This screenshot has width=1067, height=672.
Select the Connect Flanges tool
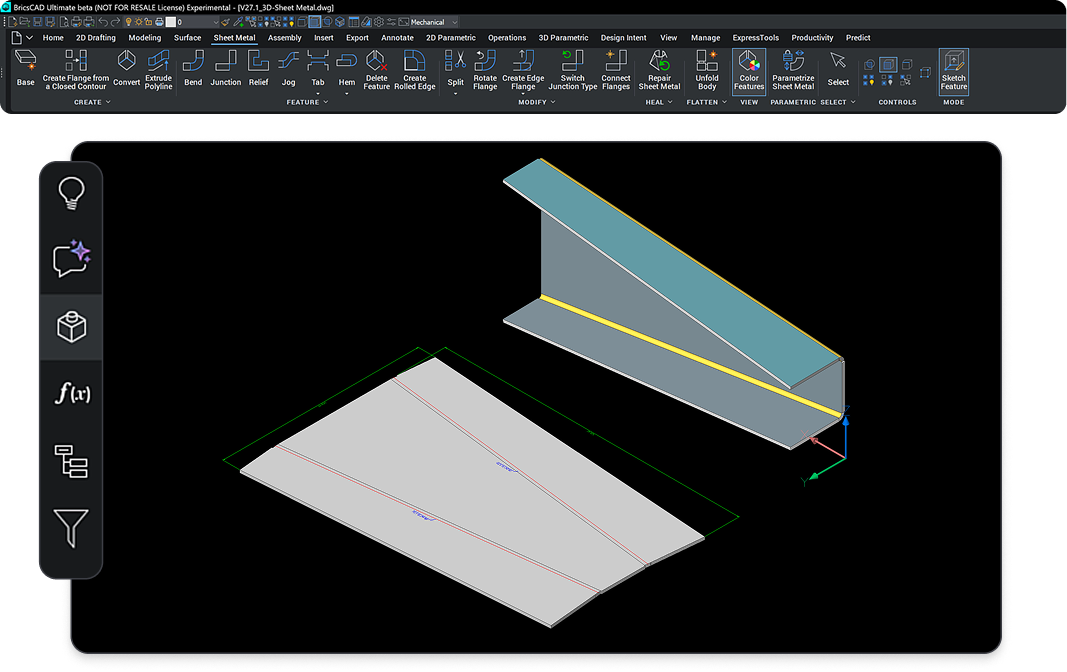pyautogui.click(x=616, y=69)
